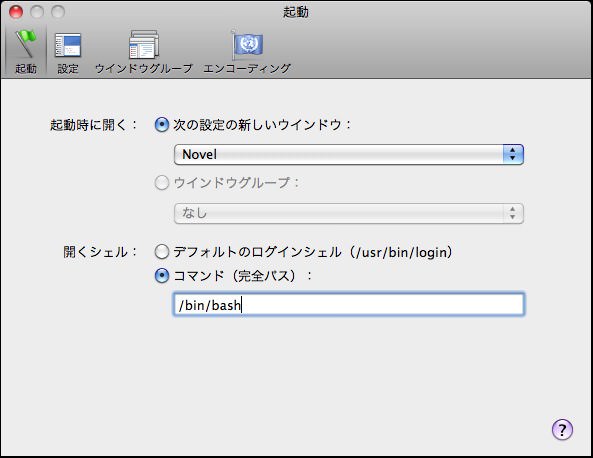The image size is (593, 458).
Task: Click the red close window button
Action: pos(16,12)
